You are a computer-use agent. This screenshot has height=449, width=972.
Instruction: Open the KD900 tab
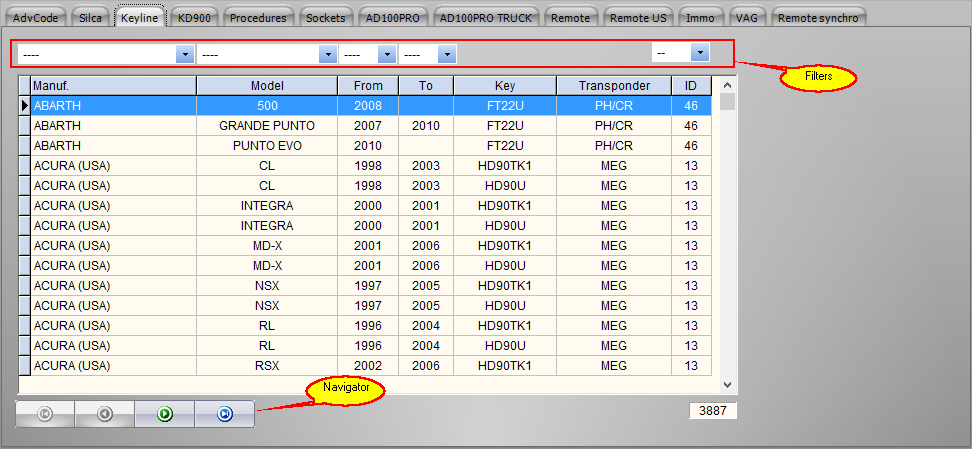(x=194, y=17)
